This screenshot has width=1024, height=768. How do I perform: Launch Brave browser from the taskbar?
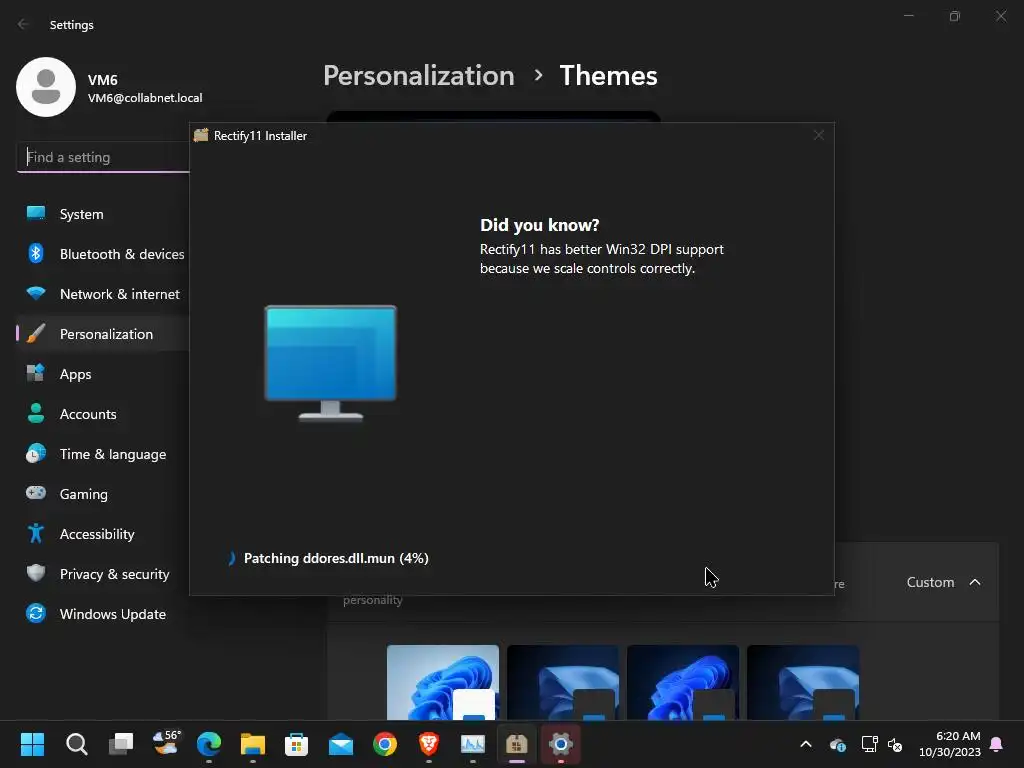point(428,744)
